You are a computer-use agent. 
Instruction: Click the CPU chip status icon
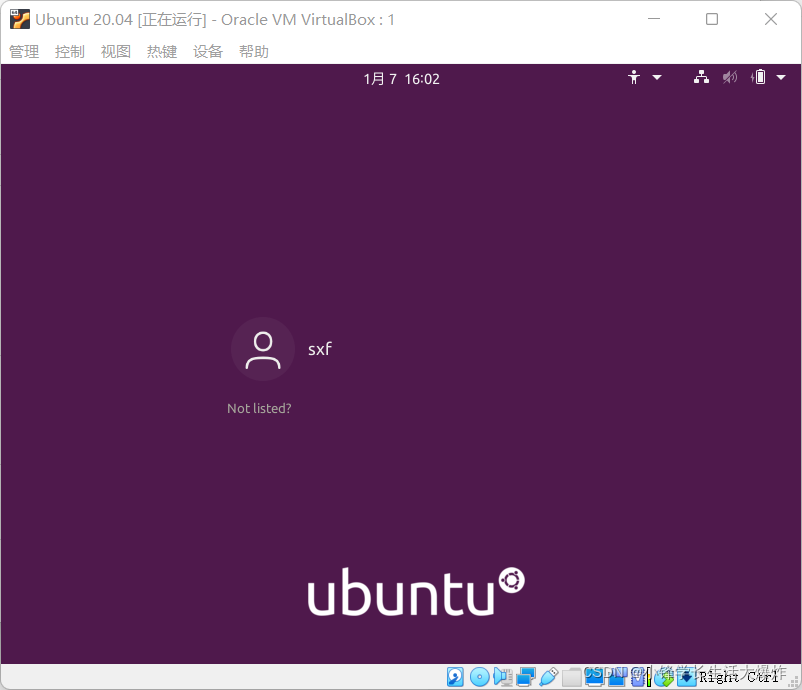tap(638, 677)
